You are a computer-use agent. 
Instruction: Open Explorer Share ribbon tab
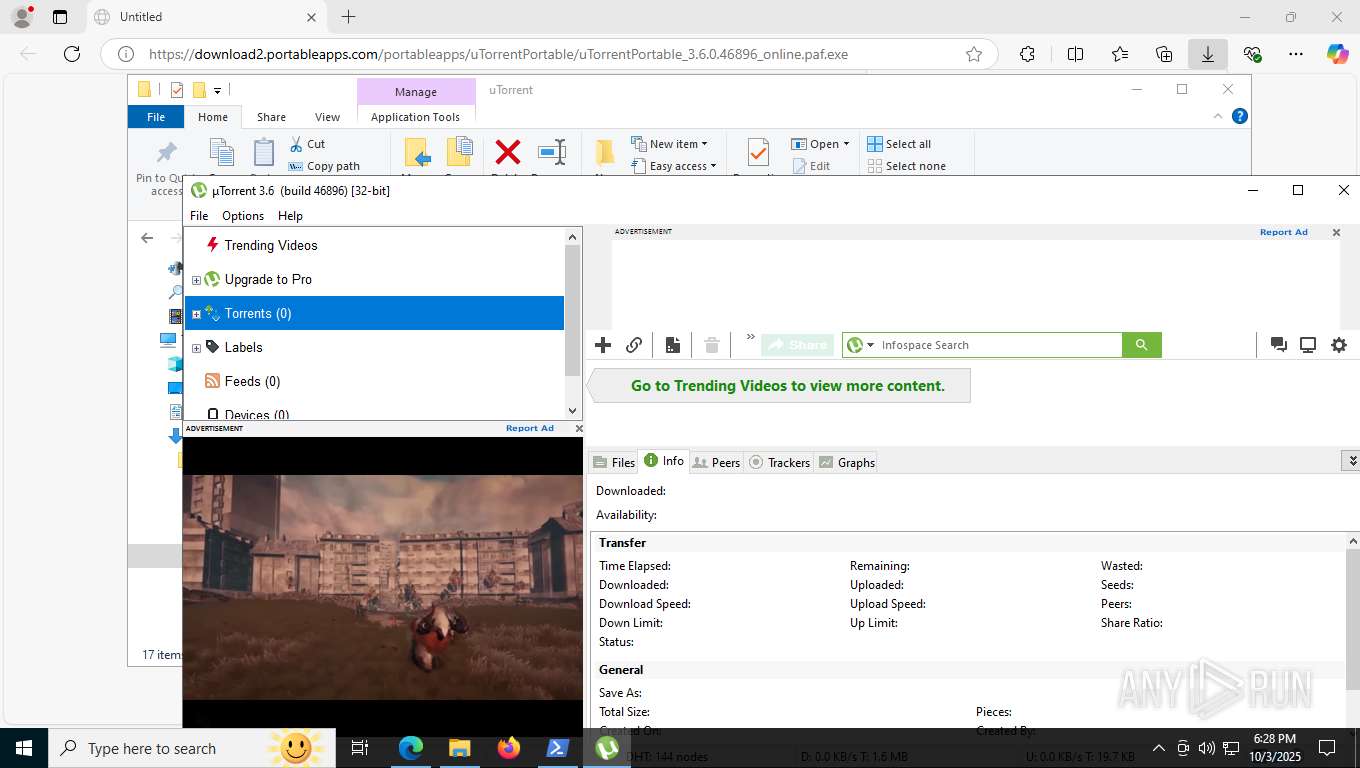pyautogui.click(x=271, y=117)
